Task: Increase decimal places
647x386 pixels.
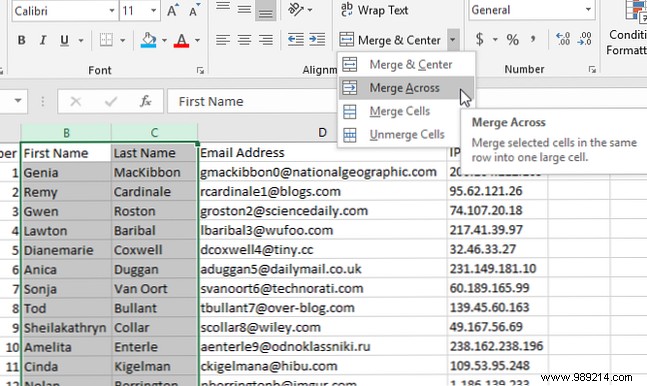Action: pos(563,40)
